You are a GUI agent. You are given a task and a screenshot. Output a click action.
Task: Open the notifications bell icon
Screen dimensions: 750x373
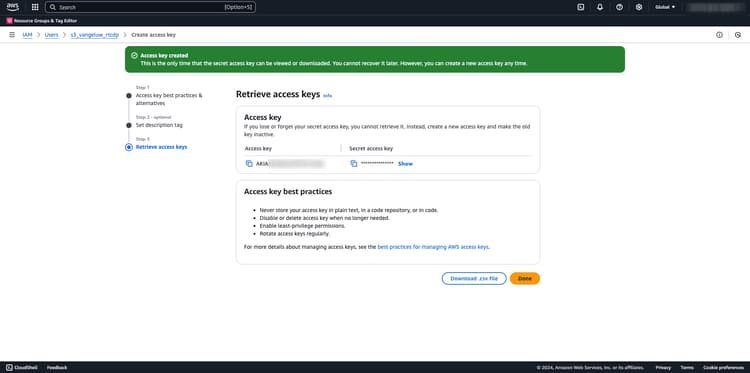600,7
